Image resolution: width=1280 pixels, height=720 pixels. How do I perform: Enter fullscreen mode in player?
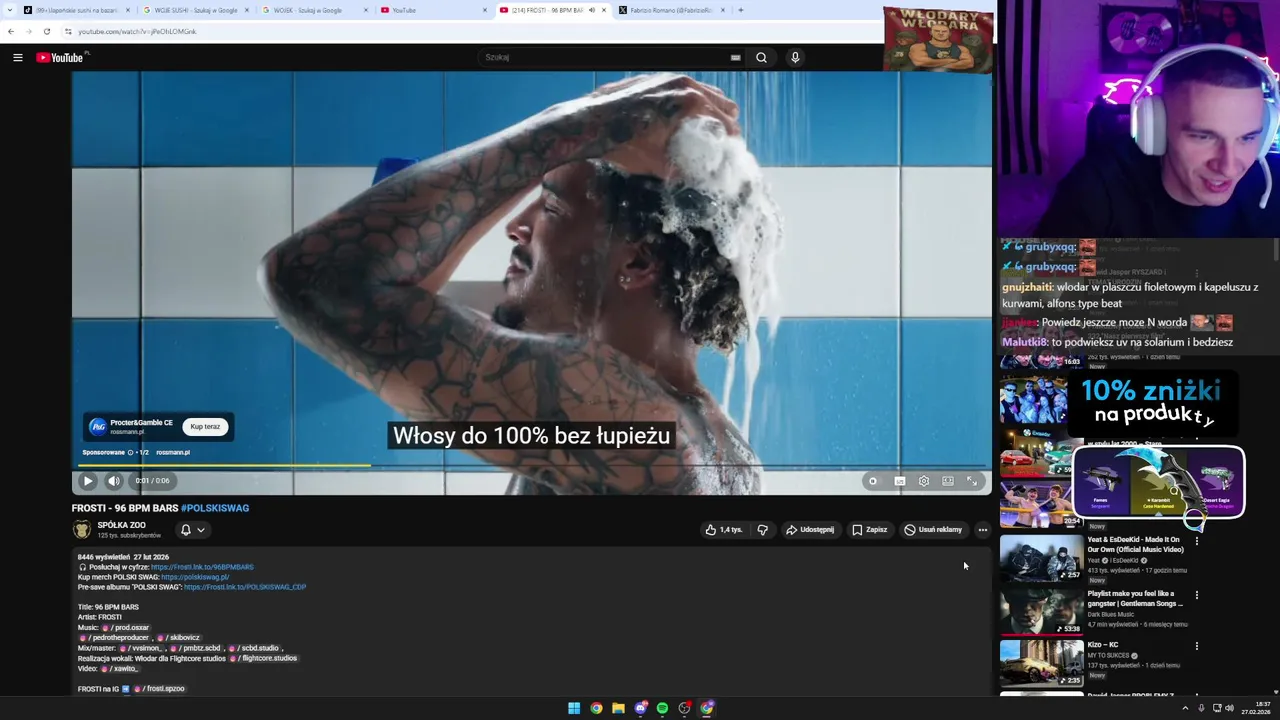pos(971,481)
